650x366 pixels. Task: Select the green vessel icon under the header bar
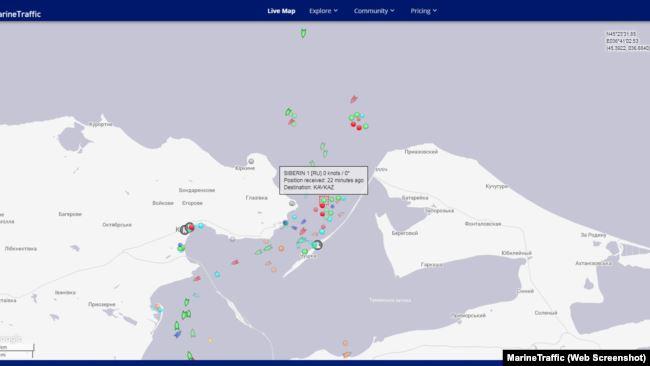tap(303, 33)
